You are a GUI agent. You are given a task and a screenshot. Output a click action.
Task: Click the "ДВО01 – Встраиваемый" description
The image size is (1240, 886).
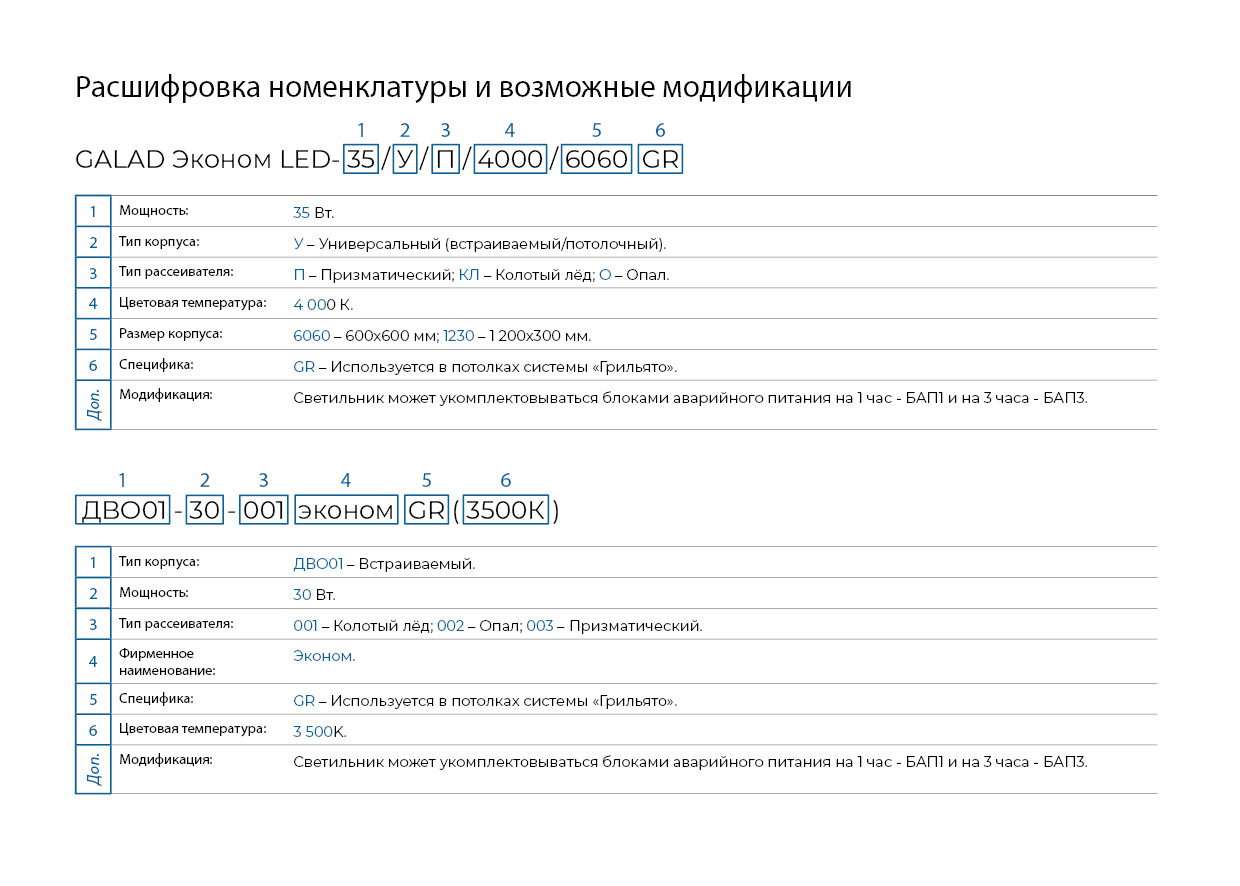pos(384,564)
